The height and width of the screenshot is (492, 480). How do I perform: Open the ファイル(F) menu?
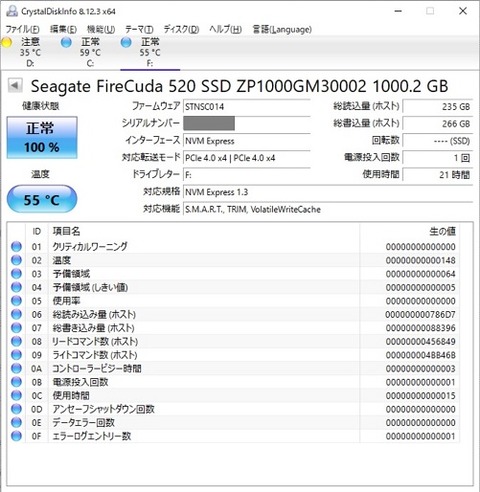point(22,29)
